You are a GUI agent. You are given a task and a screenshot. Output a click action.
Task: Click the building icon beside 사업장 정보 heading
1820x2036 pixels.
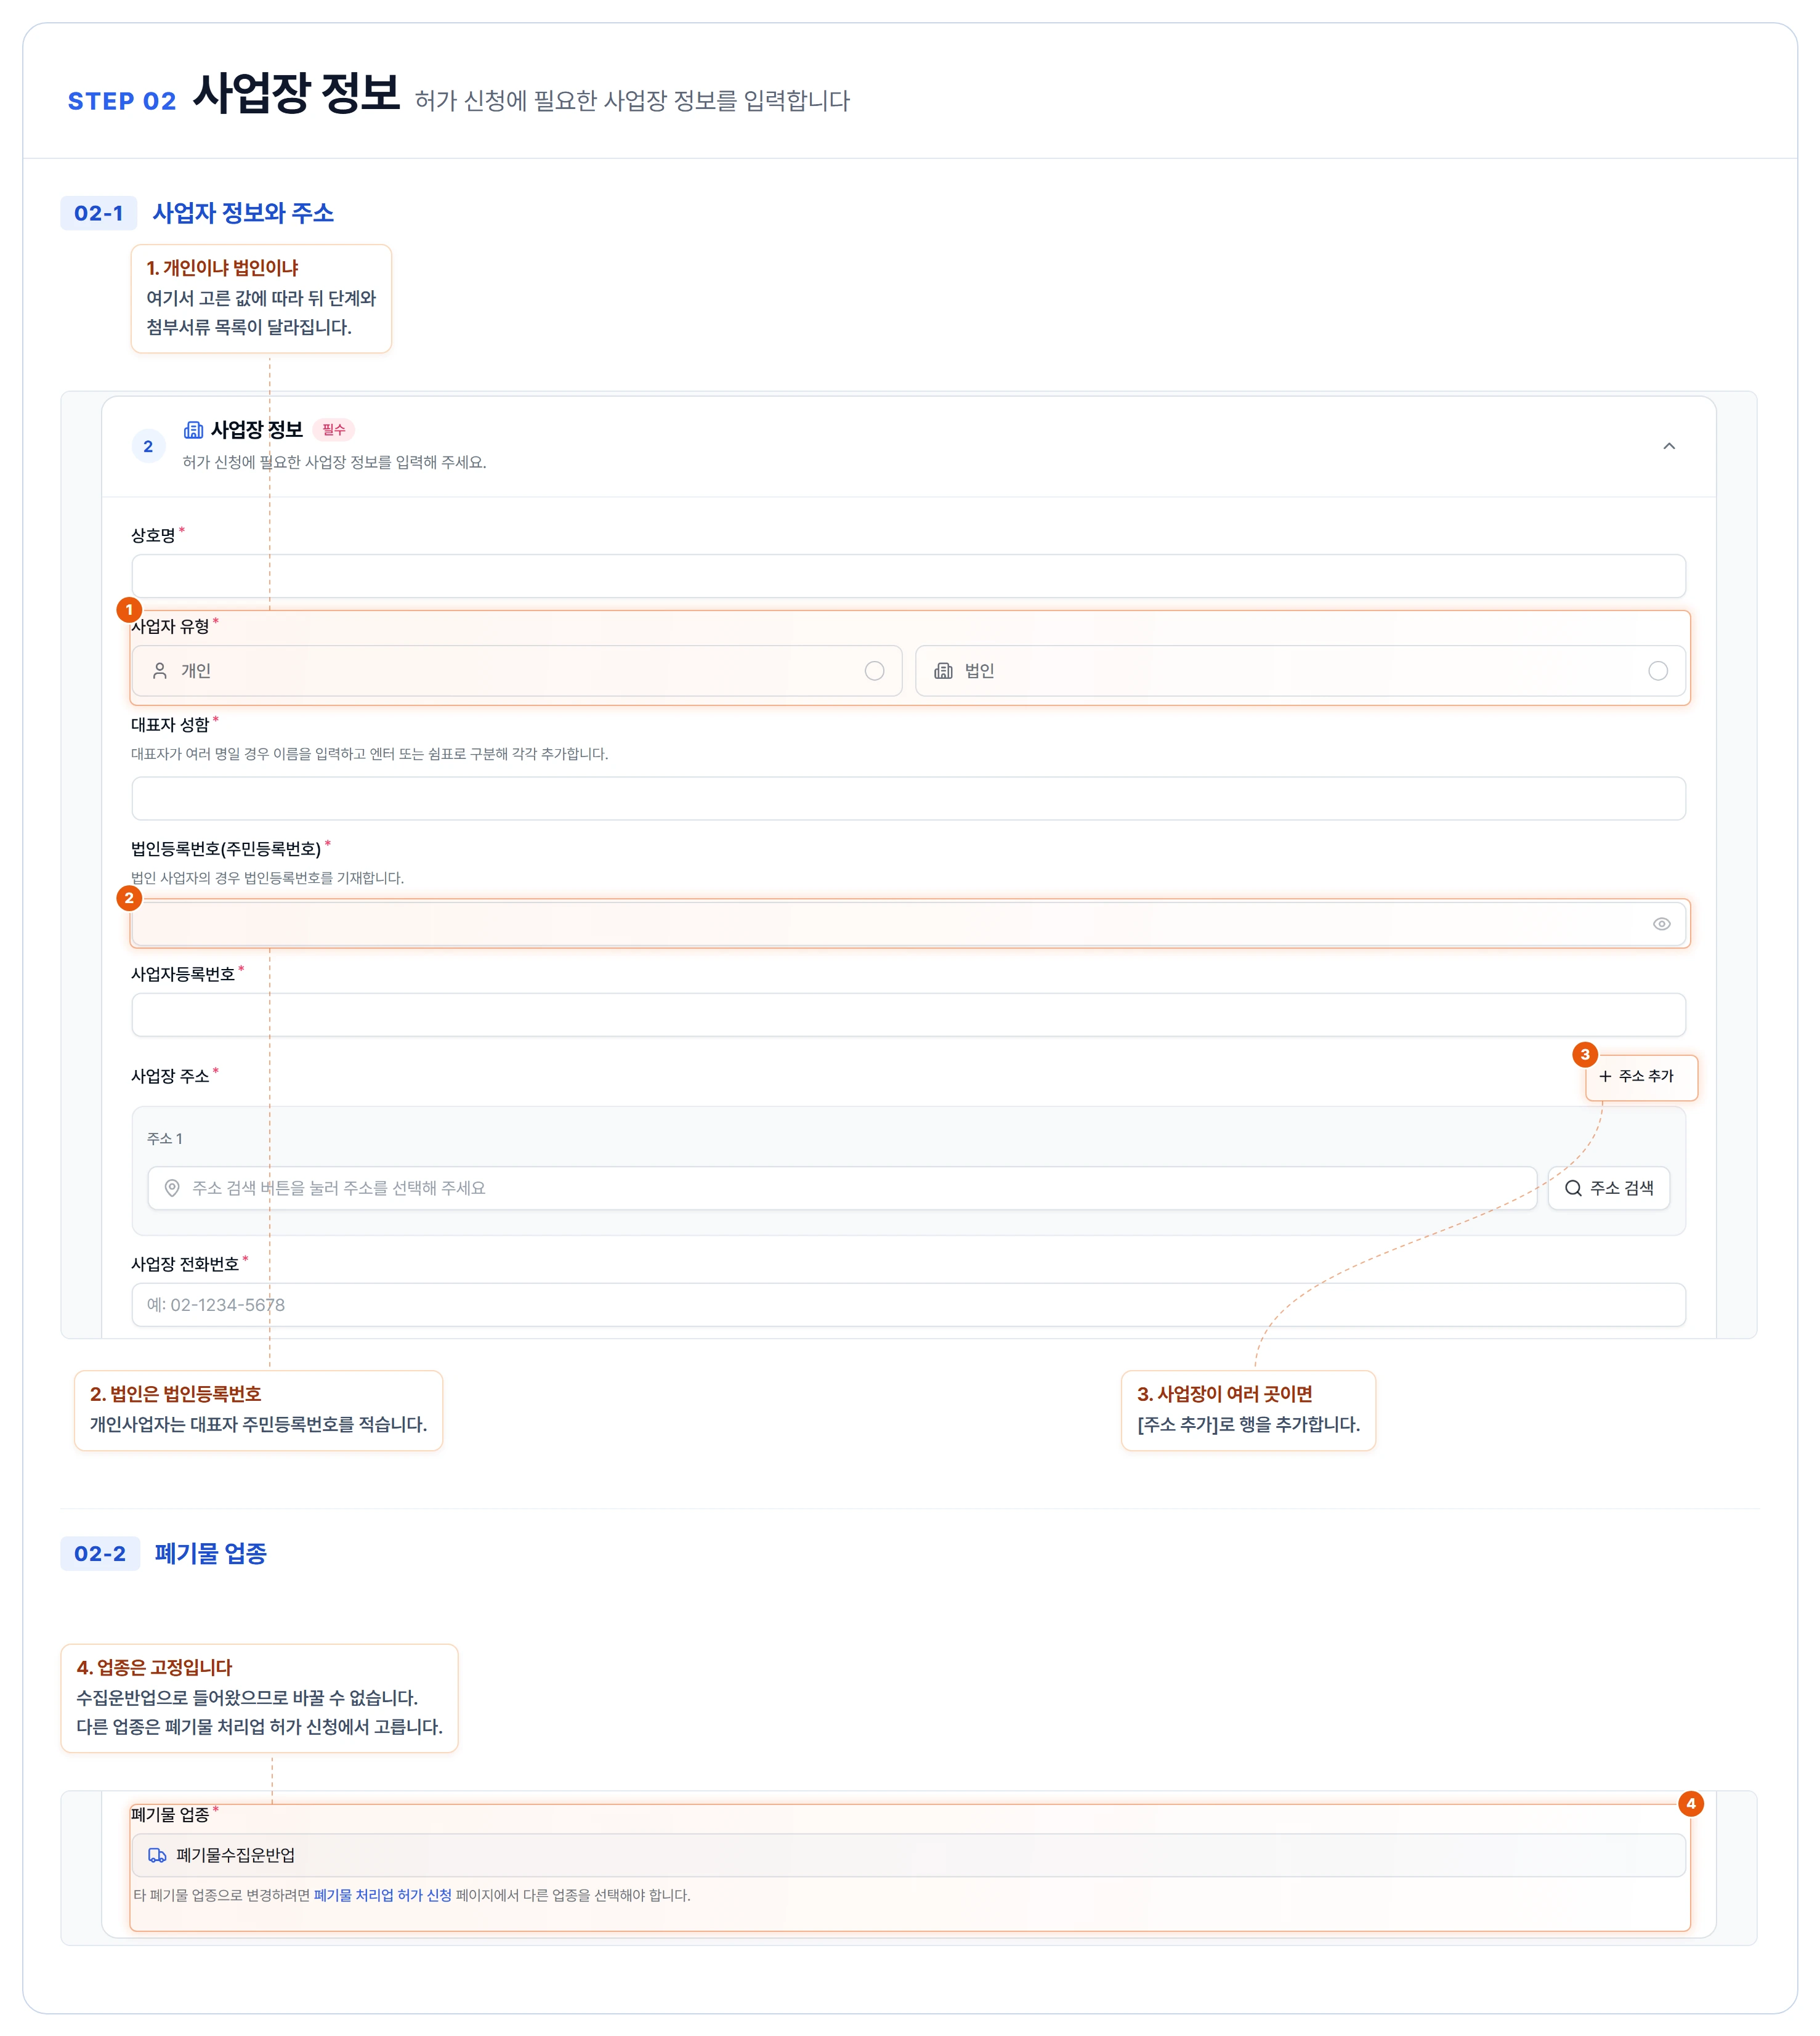pos(194,430)
